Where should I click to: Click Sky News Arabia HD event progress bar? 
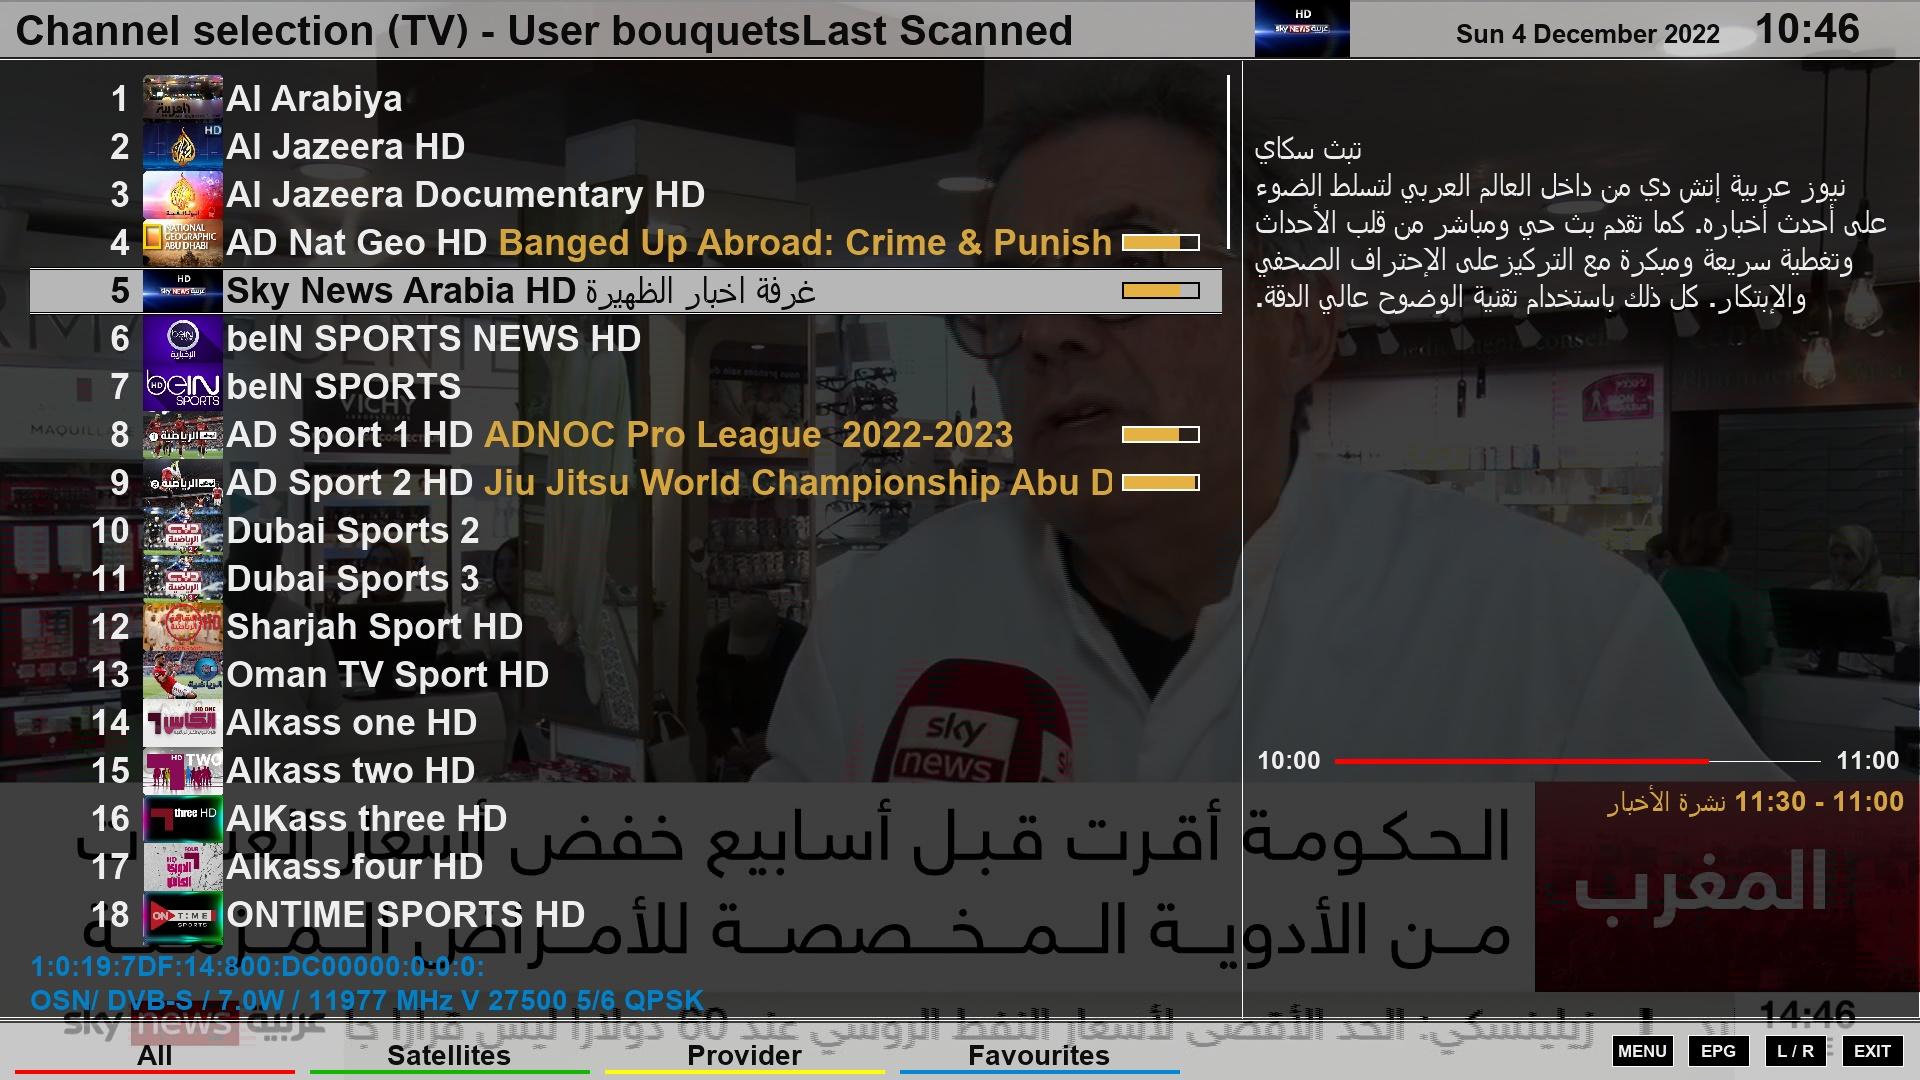[1160, 291]
